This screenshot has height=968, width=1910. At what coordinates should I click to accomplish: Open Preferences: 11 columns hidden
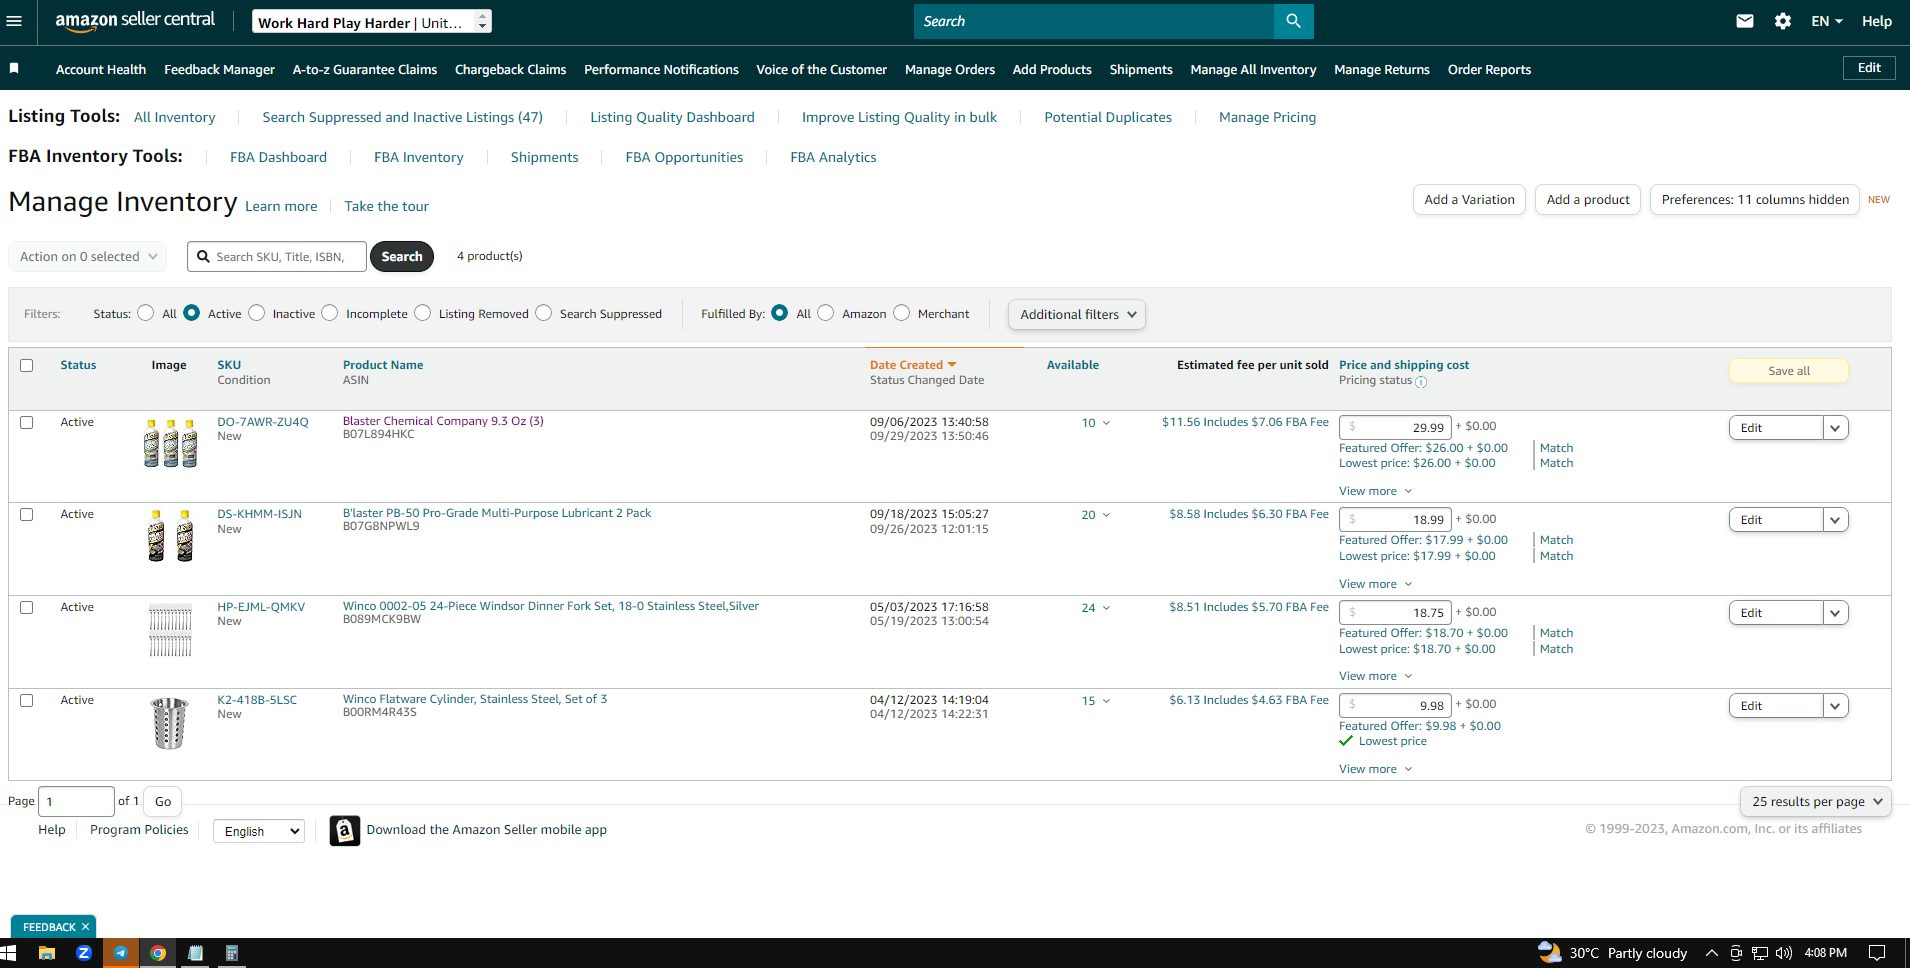[1755, 200]
